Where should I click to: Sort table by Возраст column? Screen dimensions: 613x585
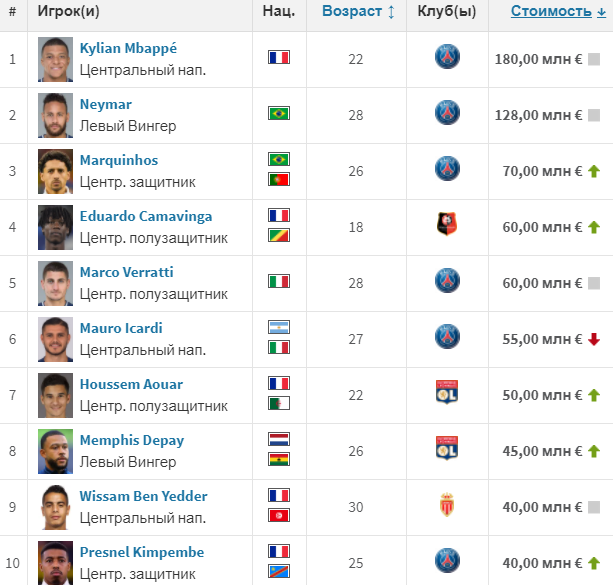click(x=352, y=11)
